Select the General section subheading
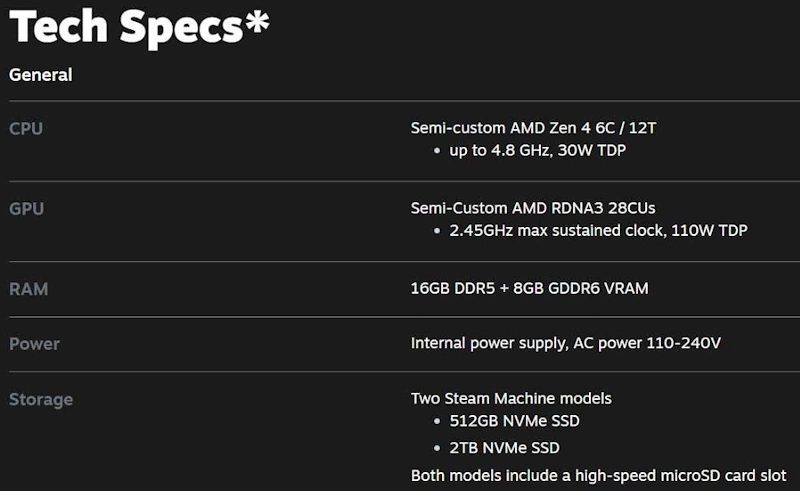The width and height of the screenshot is (800, 491). (41, 75)
